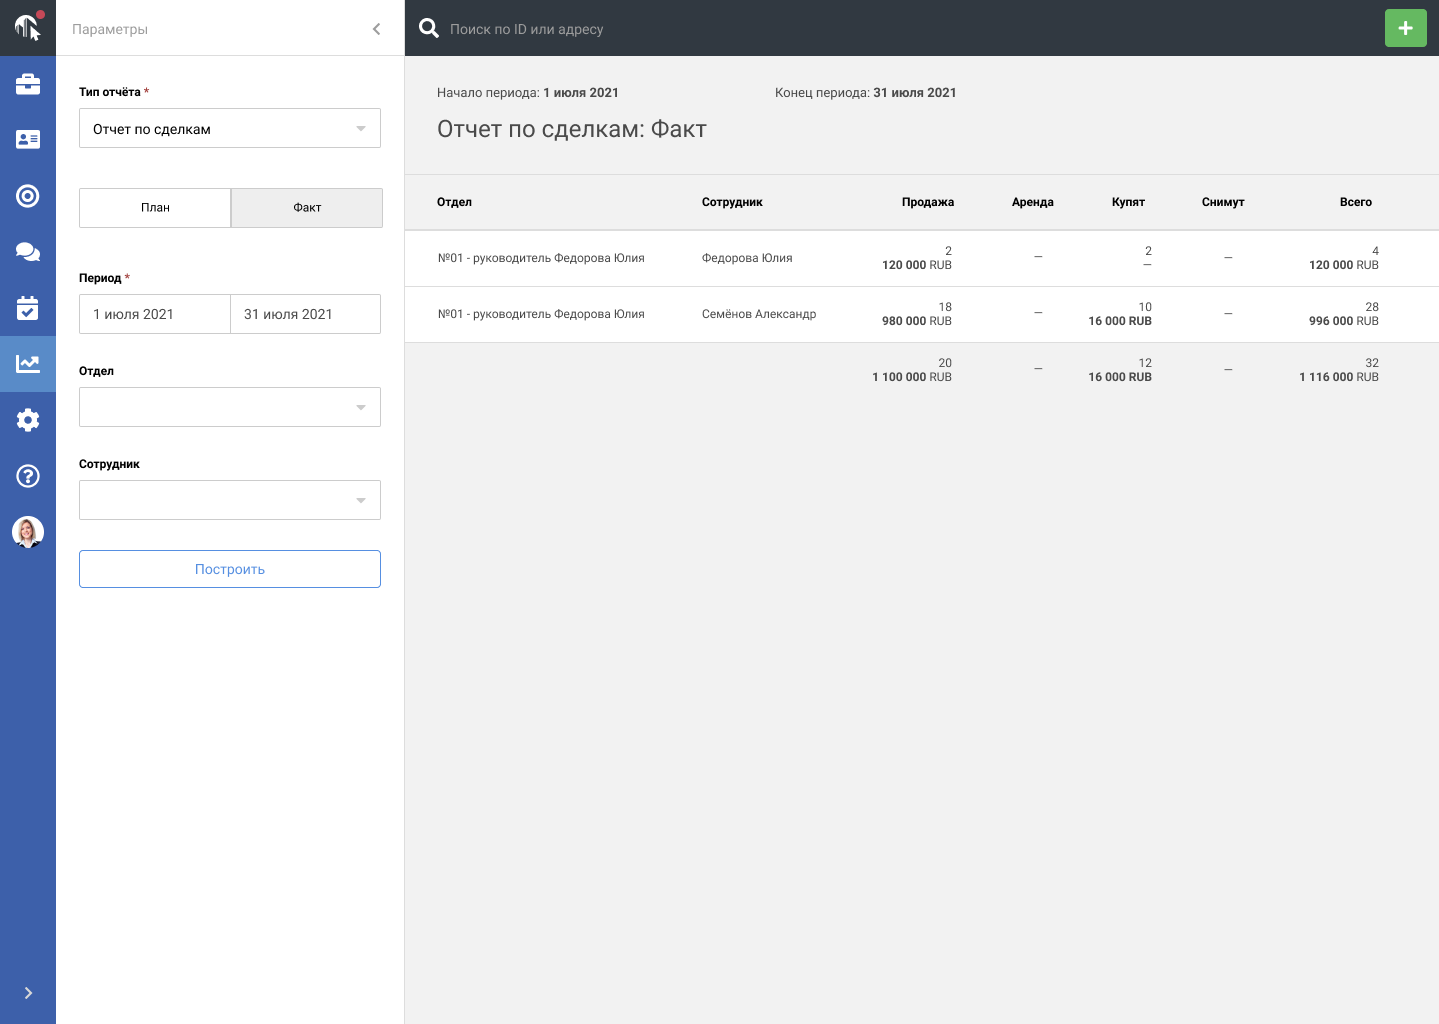The width and height of the screenshot is (1439, 1024).
Task: Click the Начало периода 1 июля 2021 text
Action: click(x=528, y=92)
